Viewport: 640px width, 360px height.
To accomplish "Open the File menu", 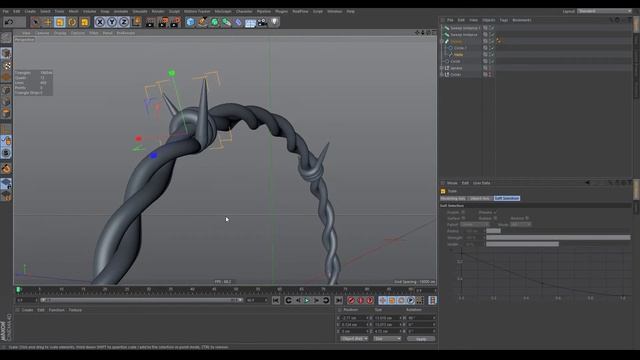I will [5, 11].
